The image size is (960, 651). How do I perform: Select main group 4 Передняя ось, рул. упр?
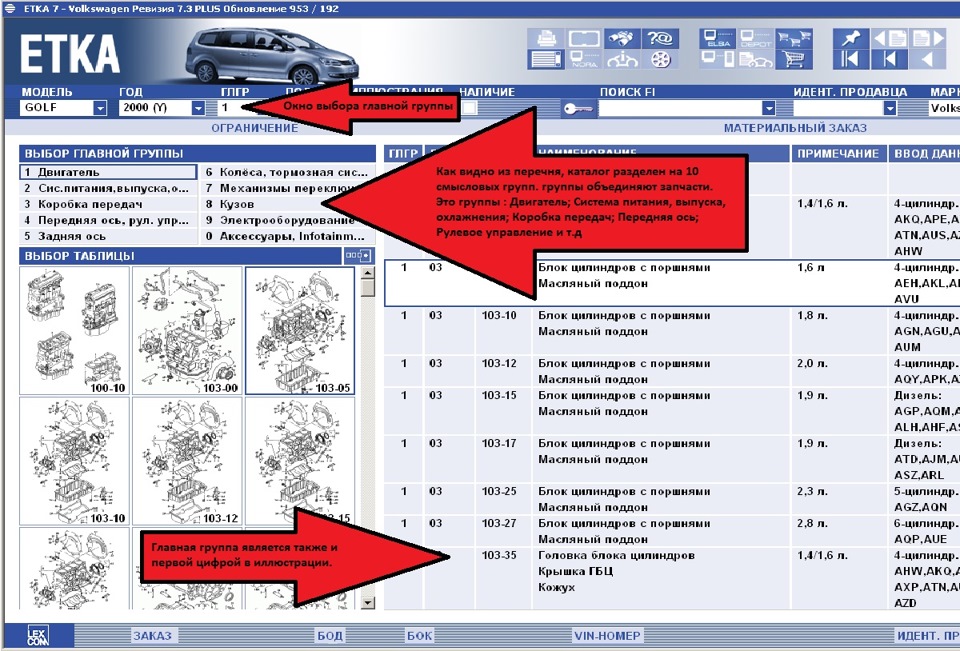coord(108,220)
